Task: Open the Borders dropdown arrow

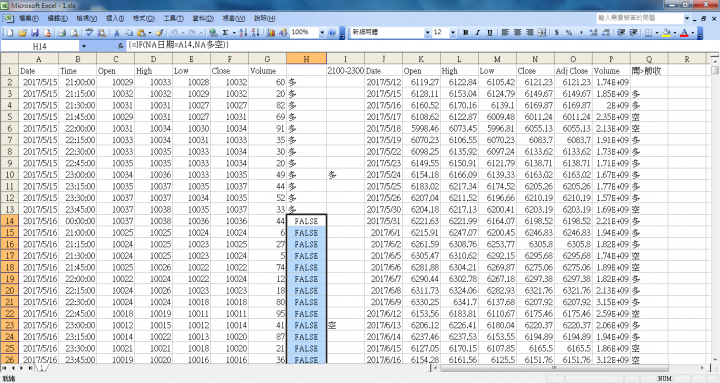Action: pos(657,33)
